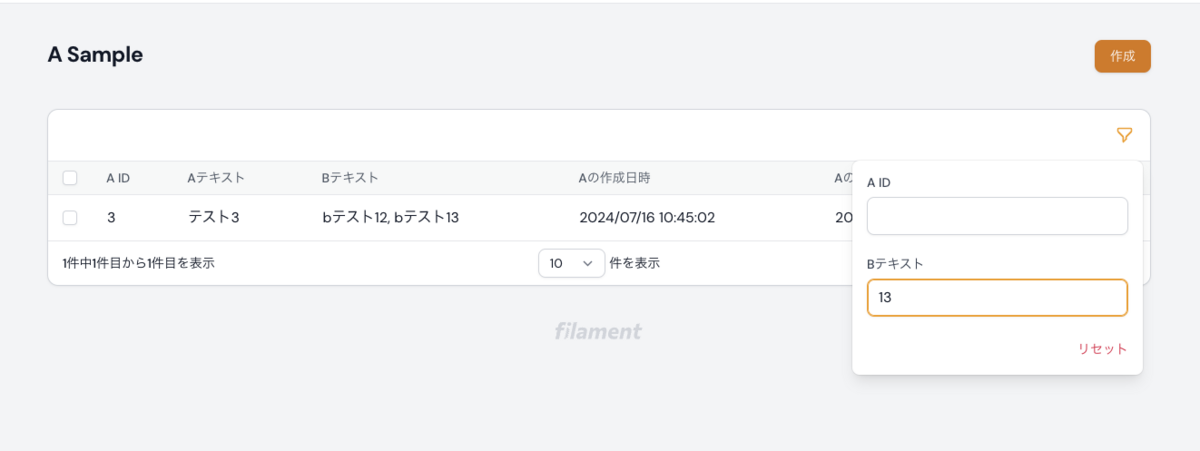Click the A Sample page heading

95,55
